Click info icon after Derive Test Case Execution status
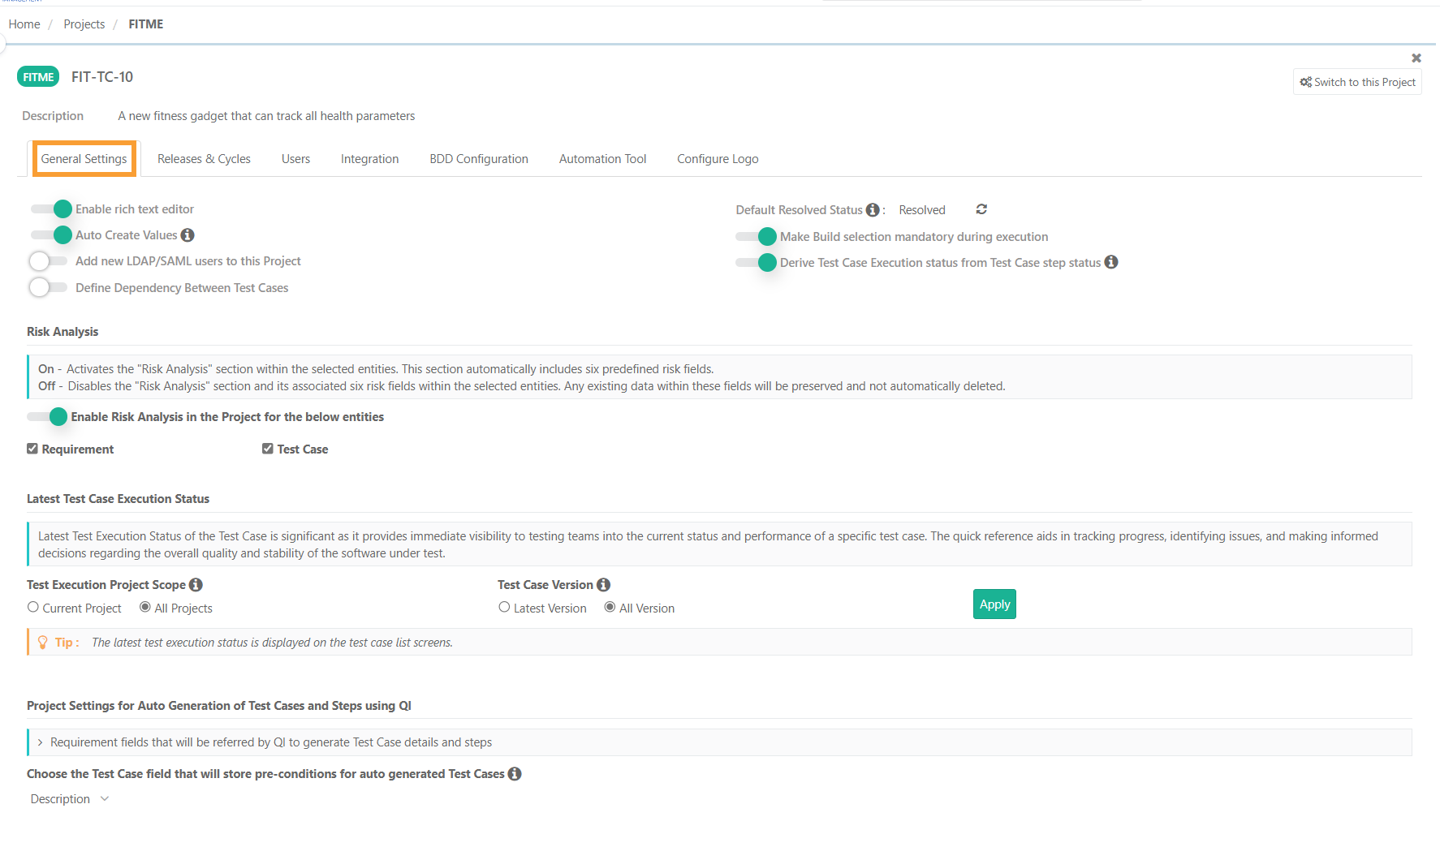Image resolution: width=1440 pixels, height=860 pixels. pos(1111,262)
